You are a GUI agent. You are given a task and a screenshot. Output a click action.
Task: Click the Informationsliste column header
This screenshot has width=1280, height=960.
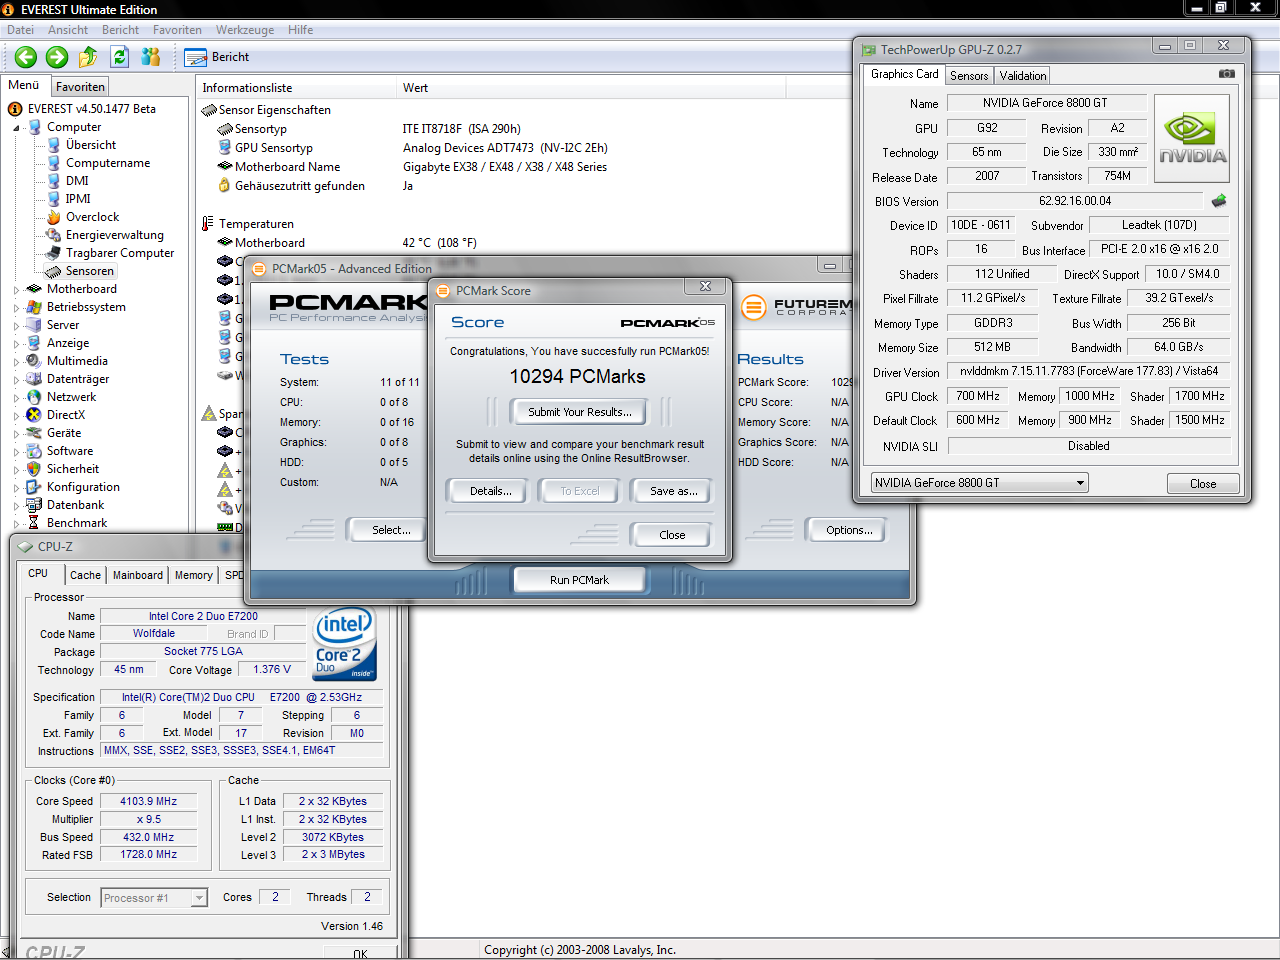coord(296,88)
